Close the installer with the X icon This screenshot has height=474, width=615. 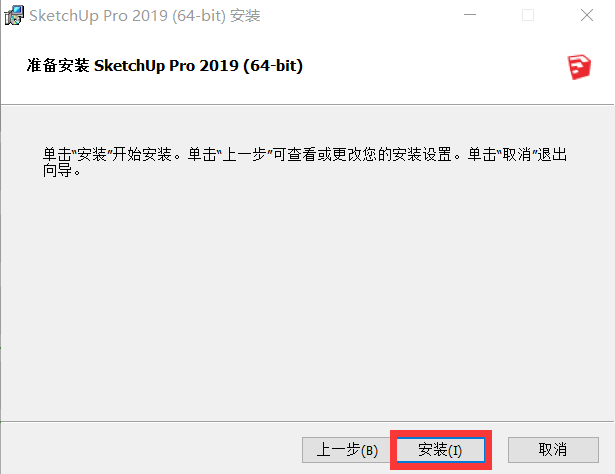pyautogui.click(x=587, y=15)
